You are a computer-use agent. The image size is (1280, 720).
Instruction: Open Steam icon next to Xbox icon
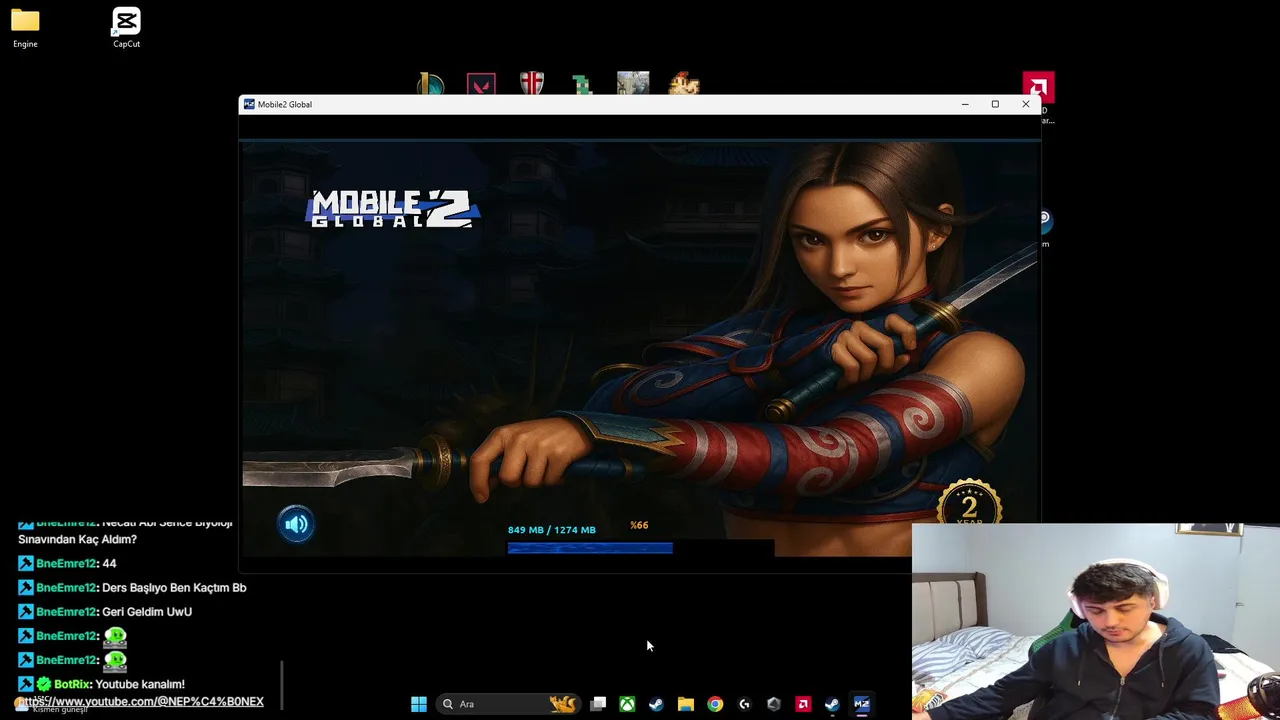[656, 704]
